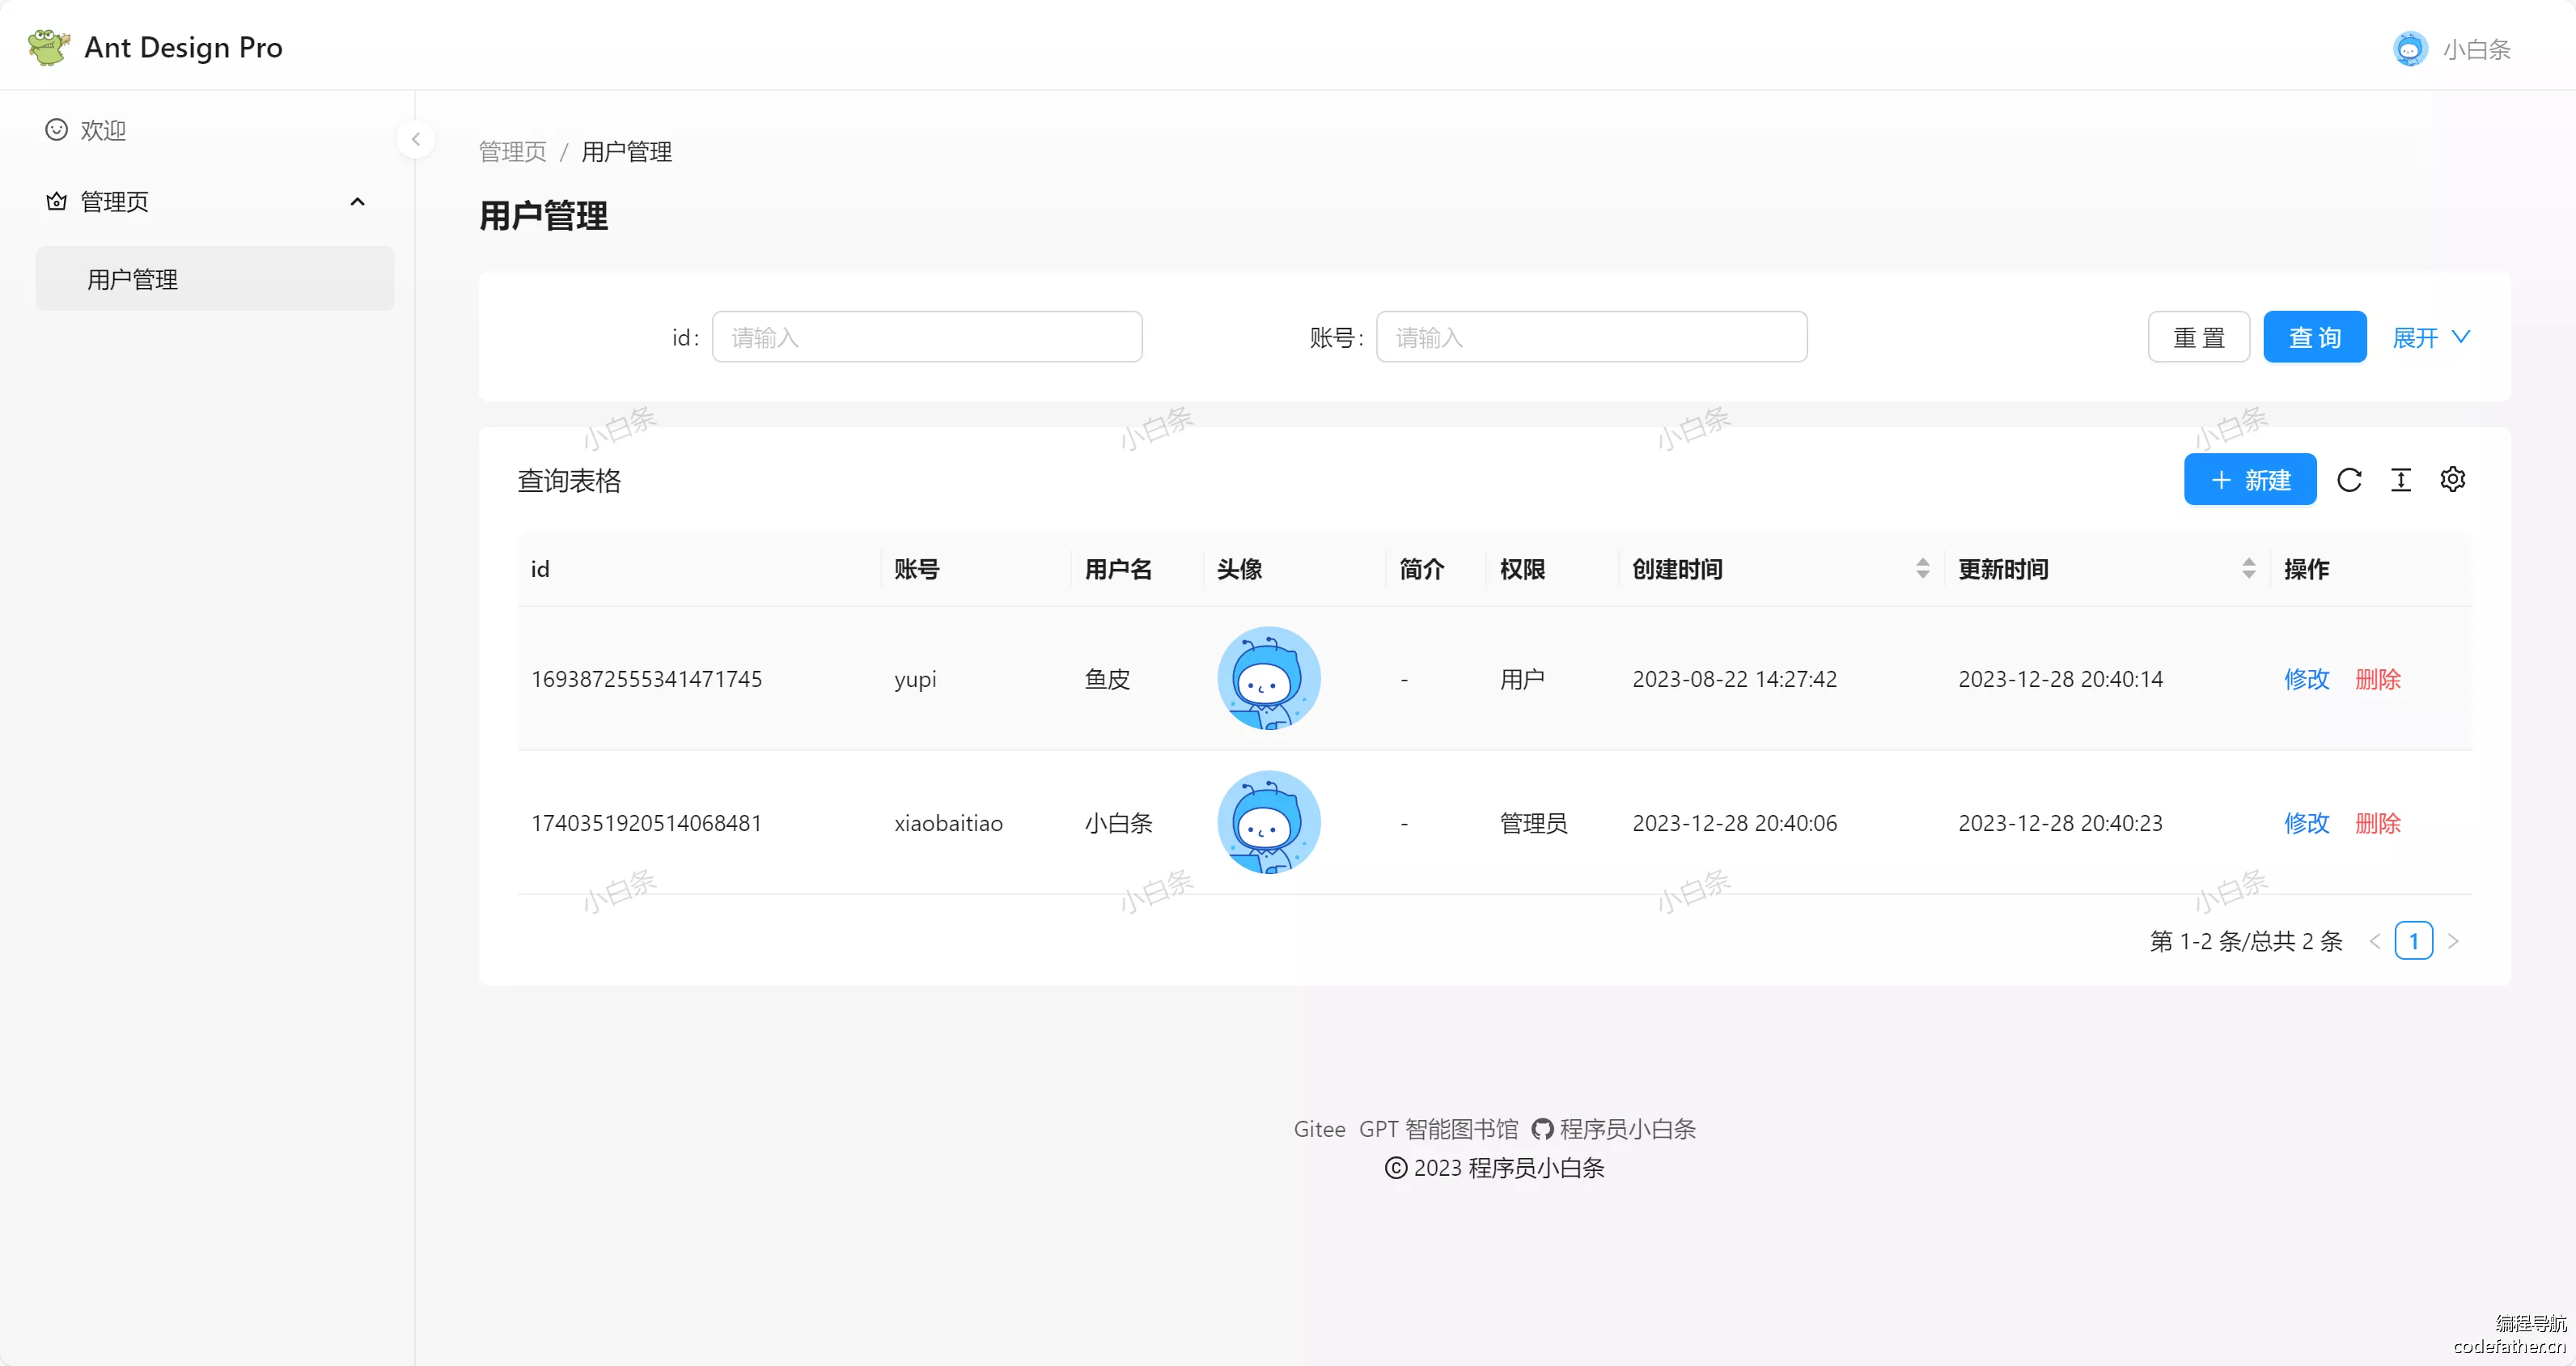Open xiaobaitiao's avatar image
The width and height of the screenshot is (2576, 1366).
(1269, 822)
